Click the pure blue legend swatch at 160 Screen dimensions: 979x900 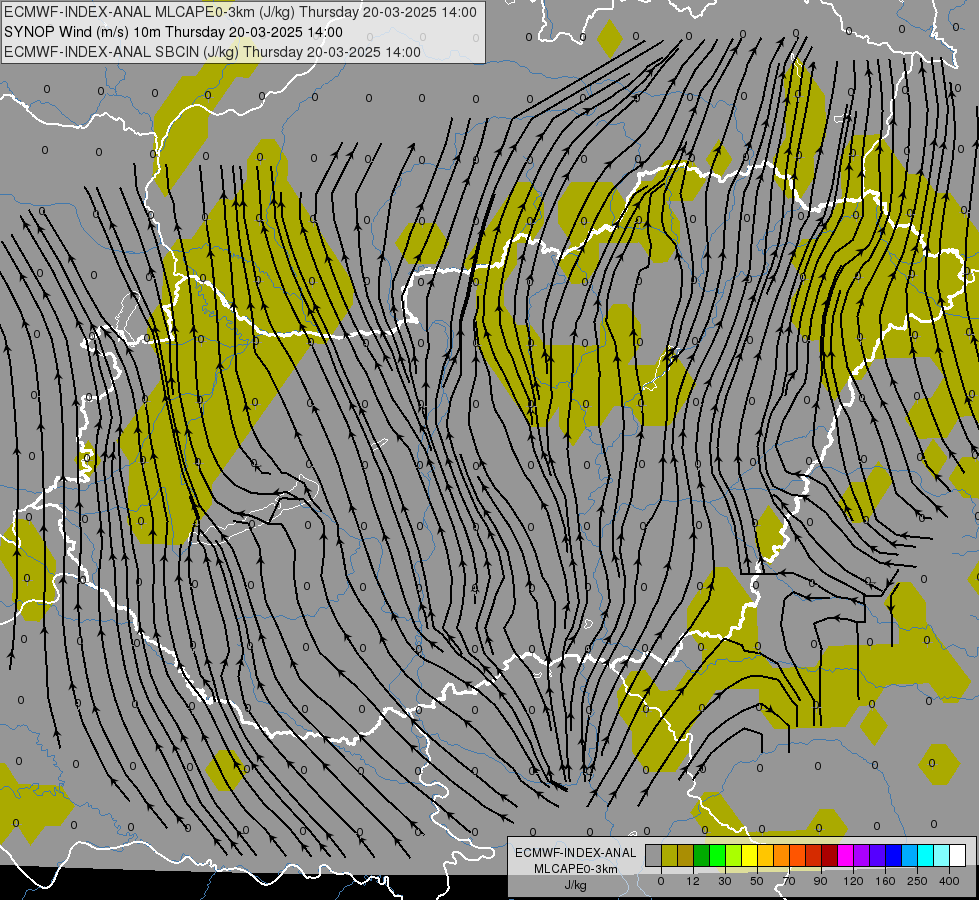893,855
